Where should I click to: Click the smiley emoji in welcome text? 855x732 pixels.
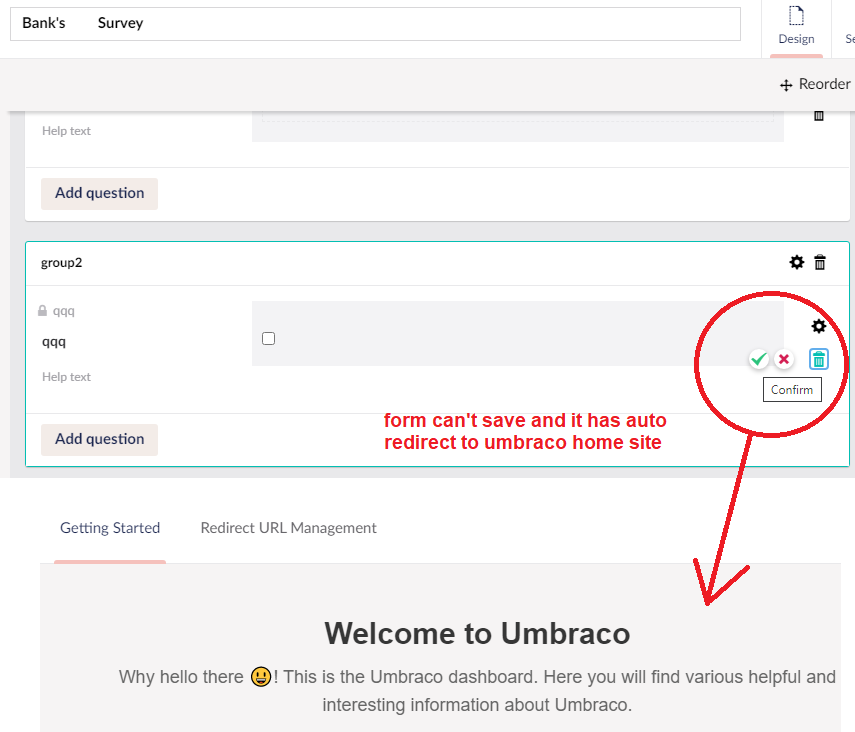[x=261, y=677]
